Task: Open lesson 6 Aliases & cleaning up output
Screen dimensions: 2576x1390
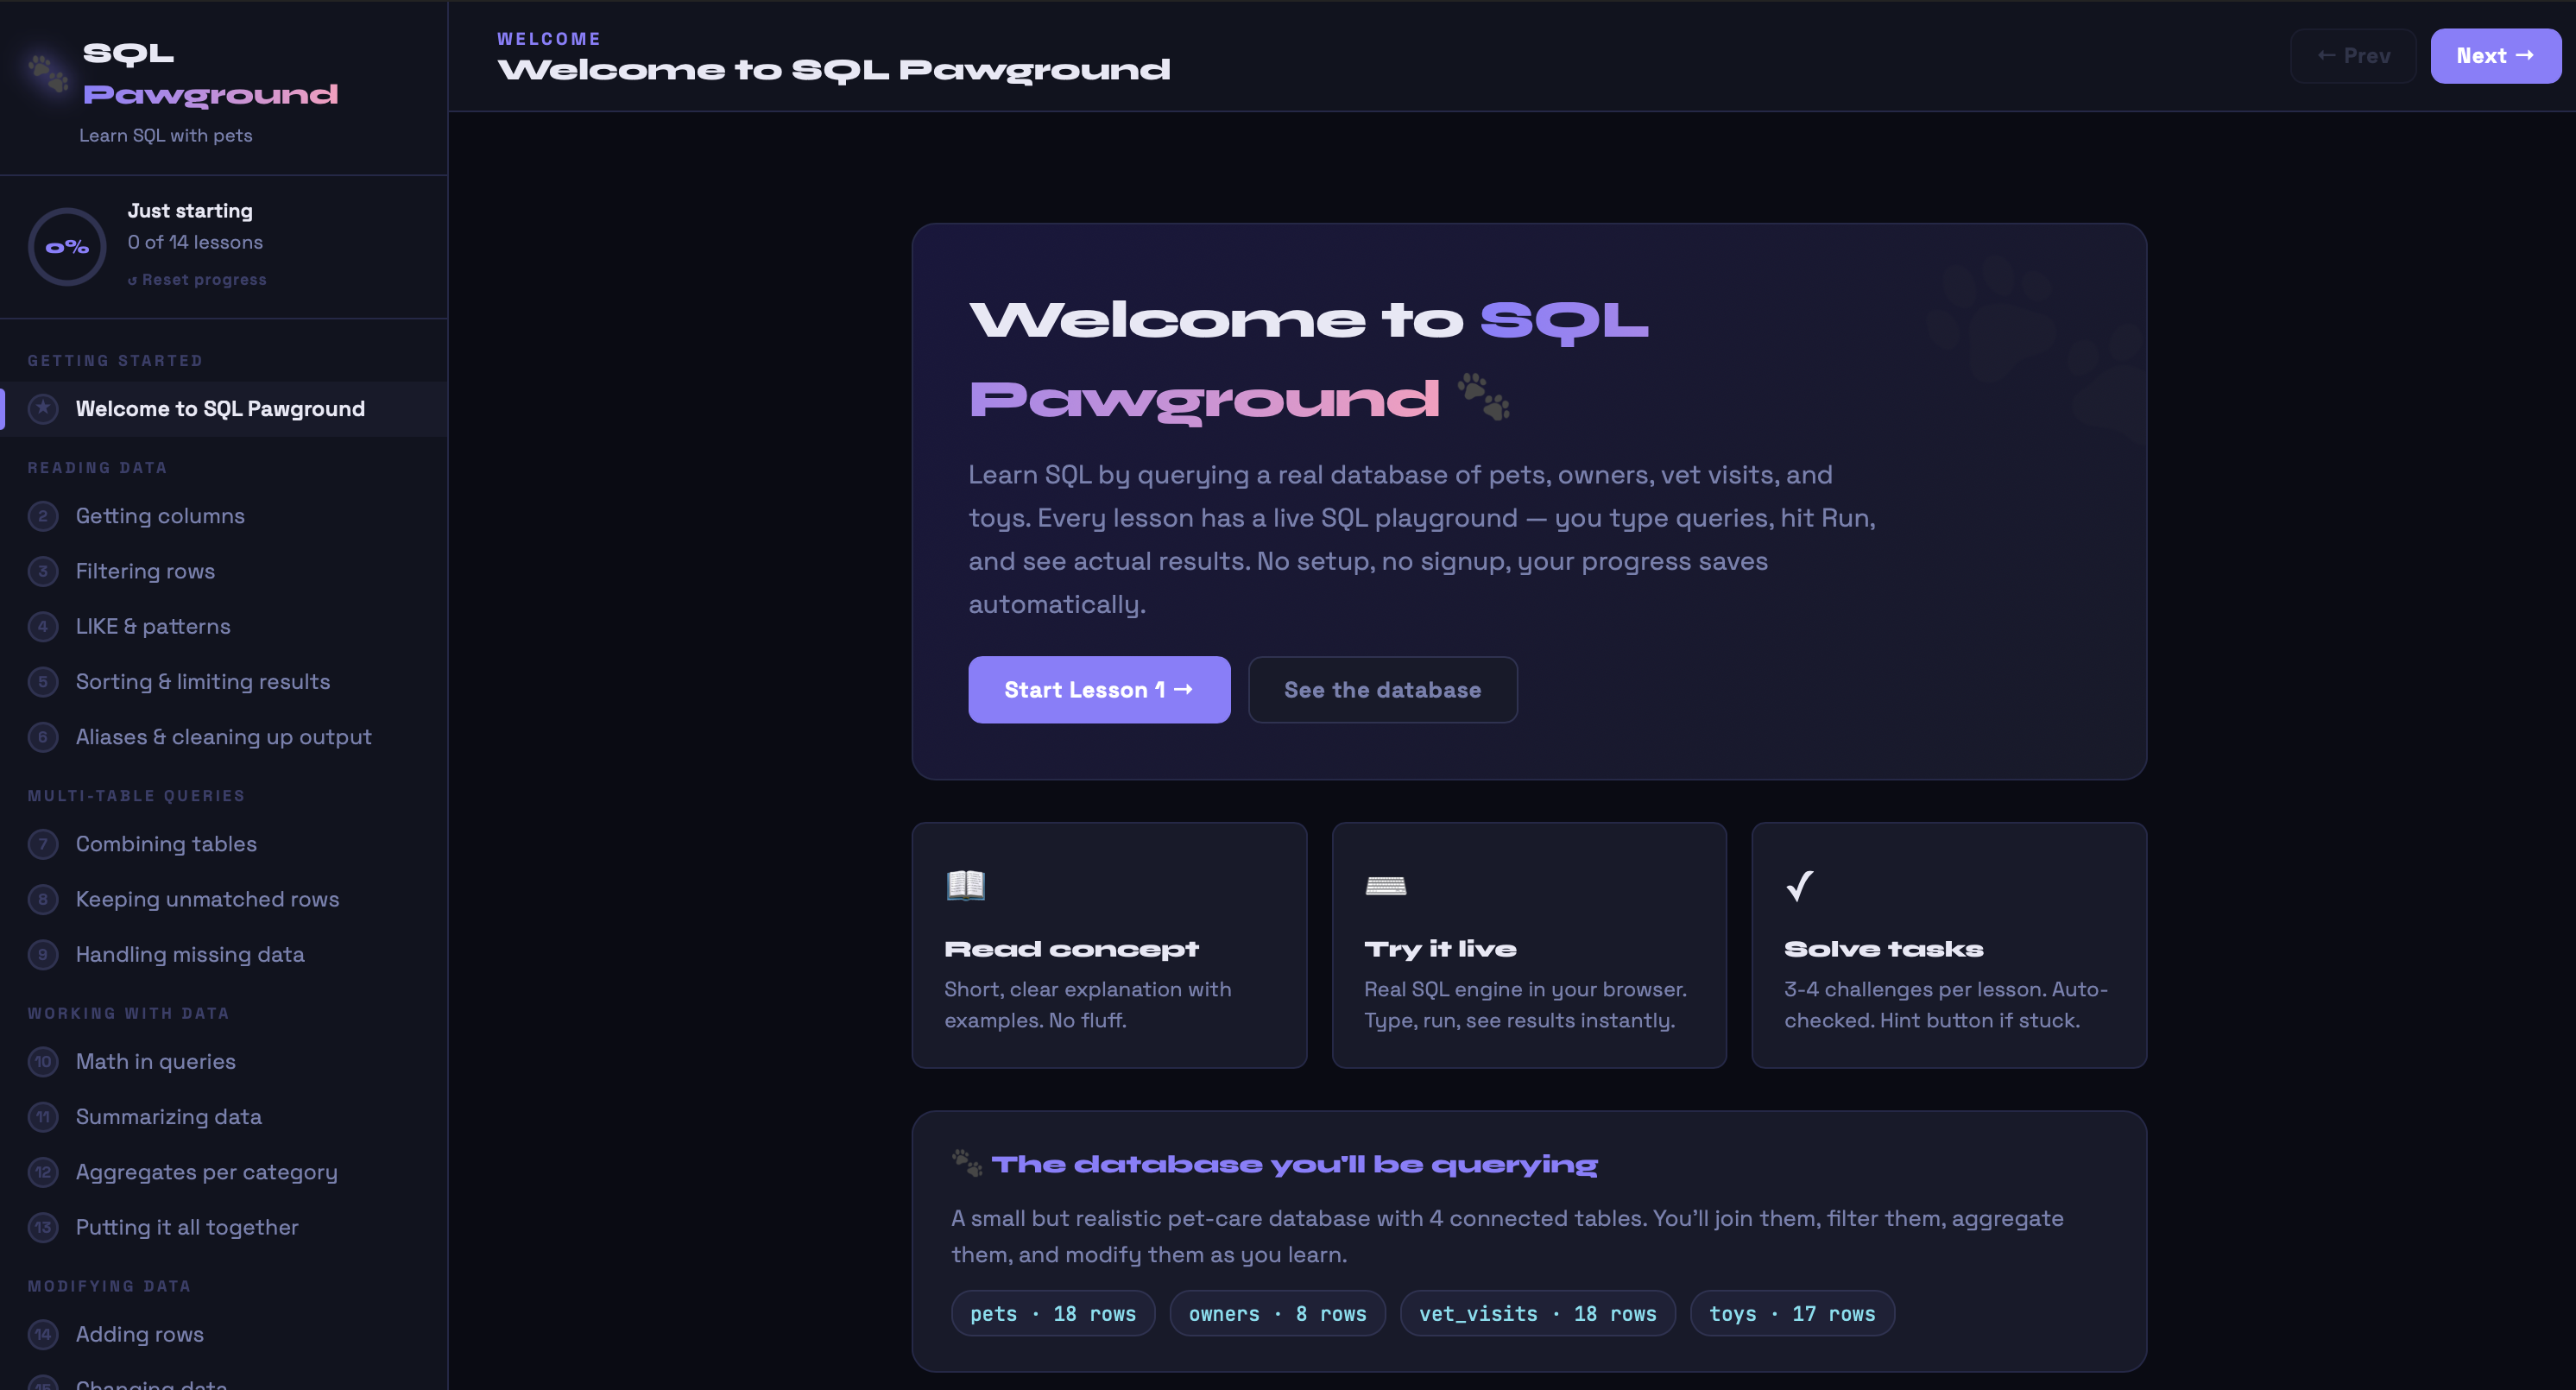Action: tap(224, 737)
